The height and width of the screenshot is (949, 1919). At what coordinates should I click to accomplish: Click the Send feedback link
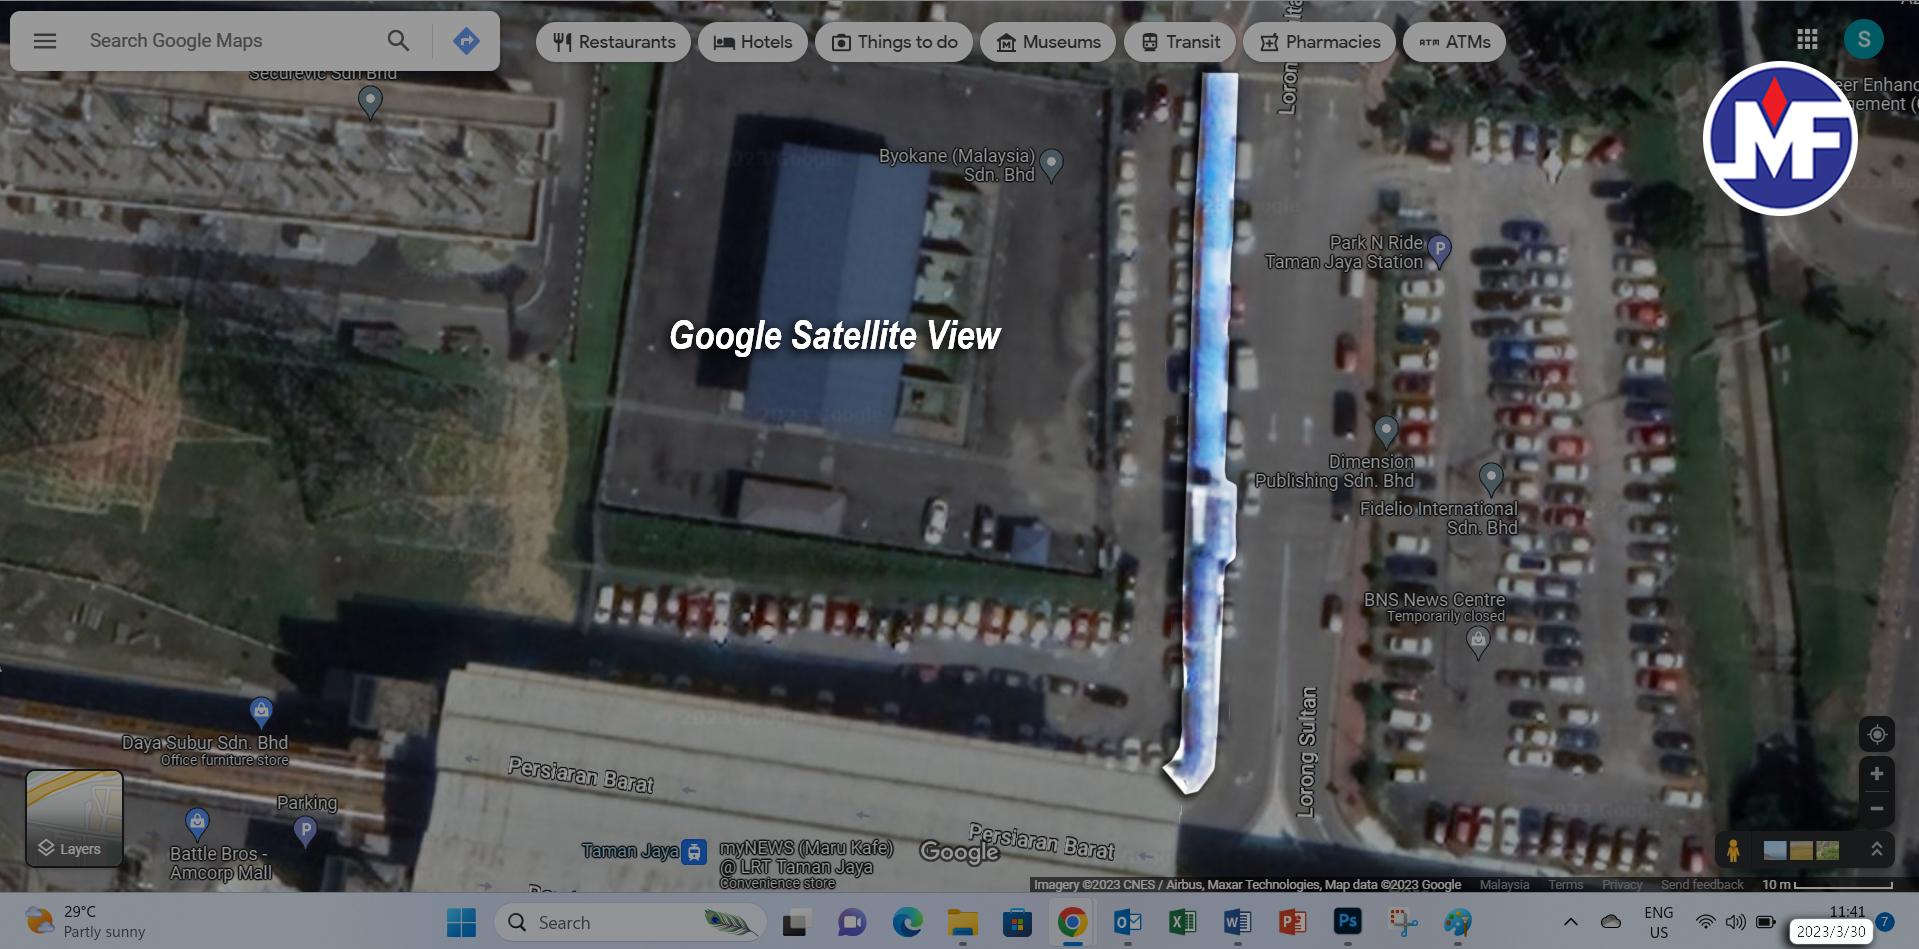(1702, 885)
